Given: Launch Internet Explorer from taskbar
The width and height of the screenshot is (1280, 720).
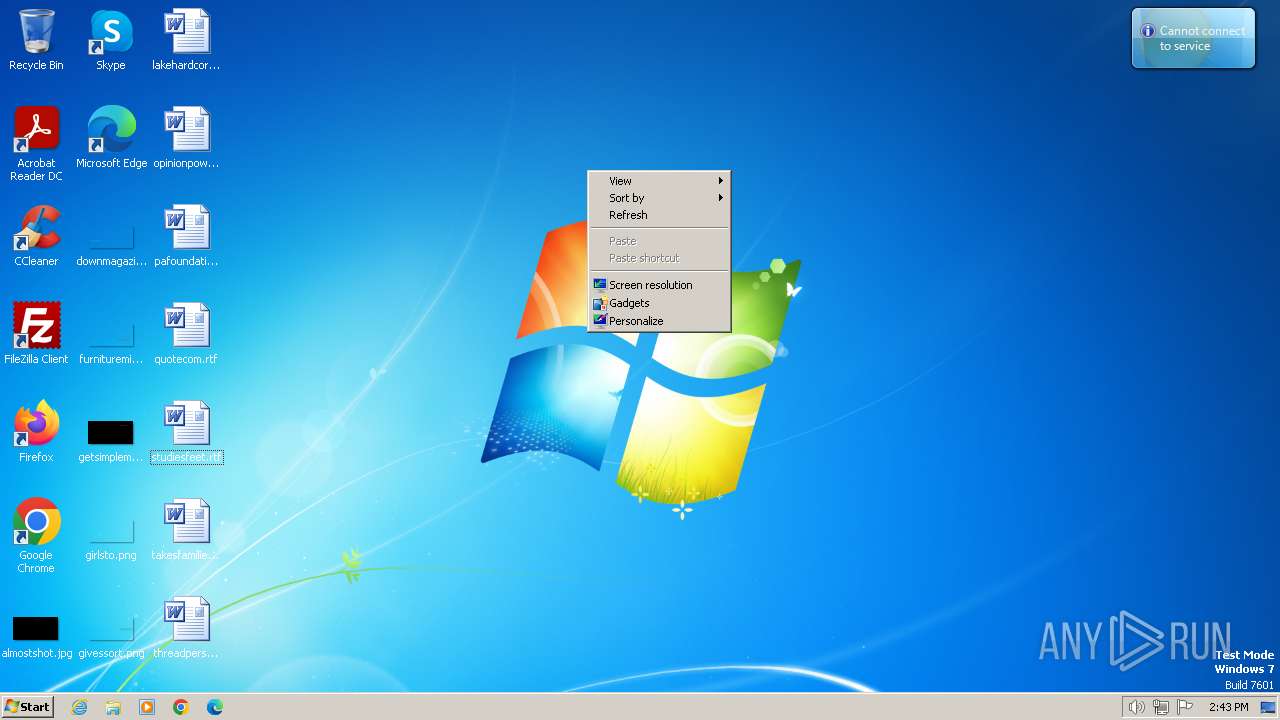Looking at the screenshot, I should click(79, 707).
